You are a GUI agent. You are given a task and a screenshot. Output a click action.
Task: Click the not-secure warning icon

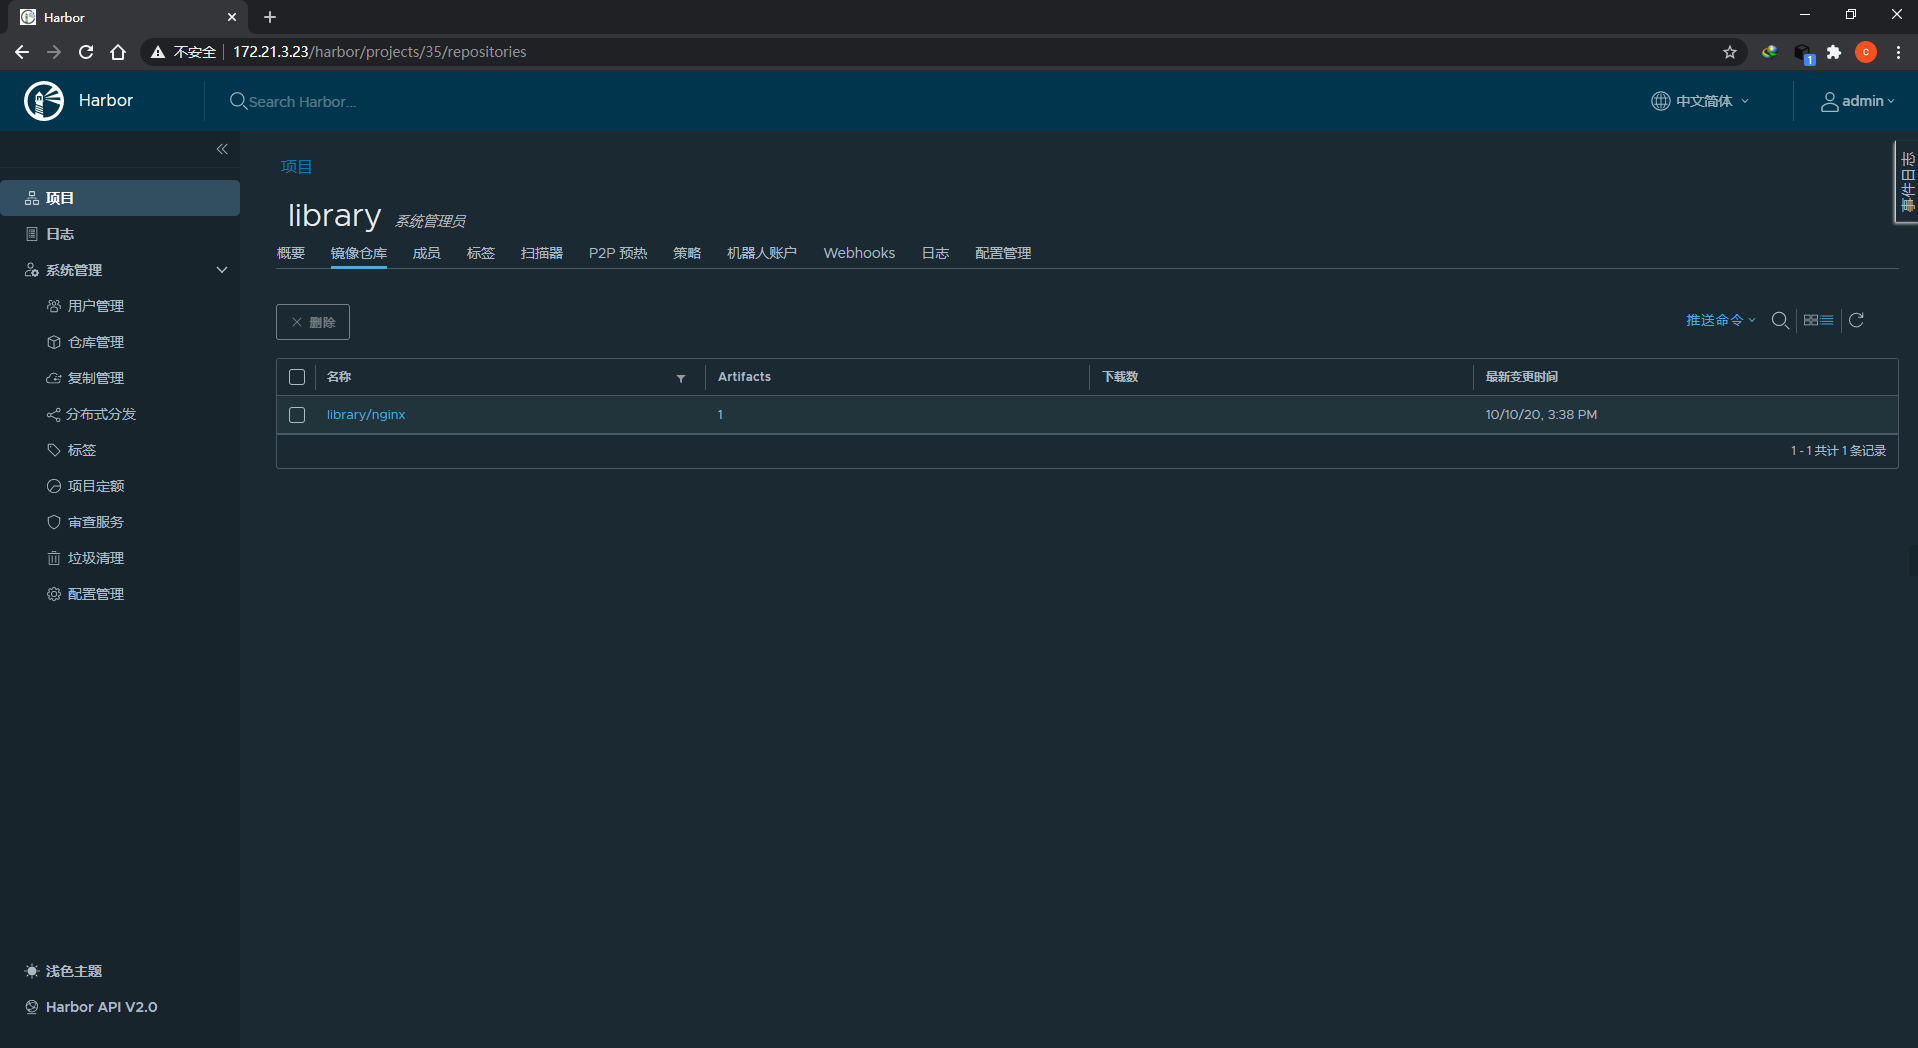[x=158, y=52]
